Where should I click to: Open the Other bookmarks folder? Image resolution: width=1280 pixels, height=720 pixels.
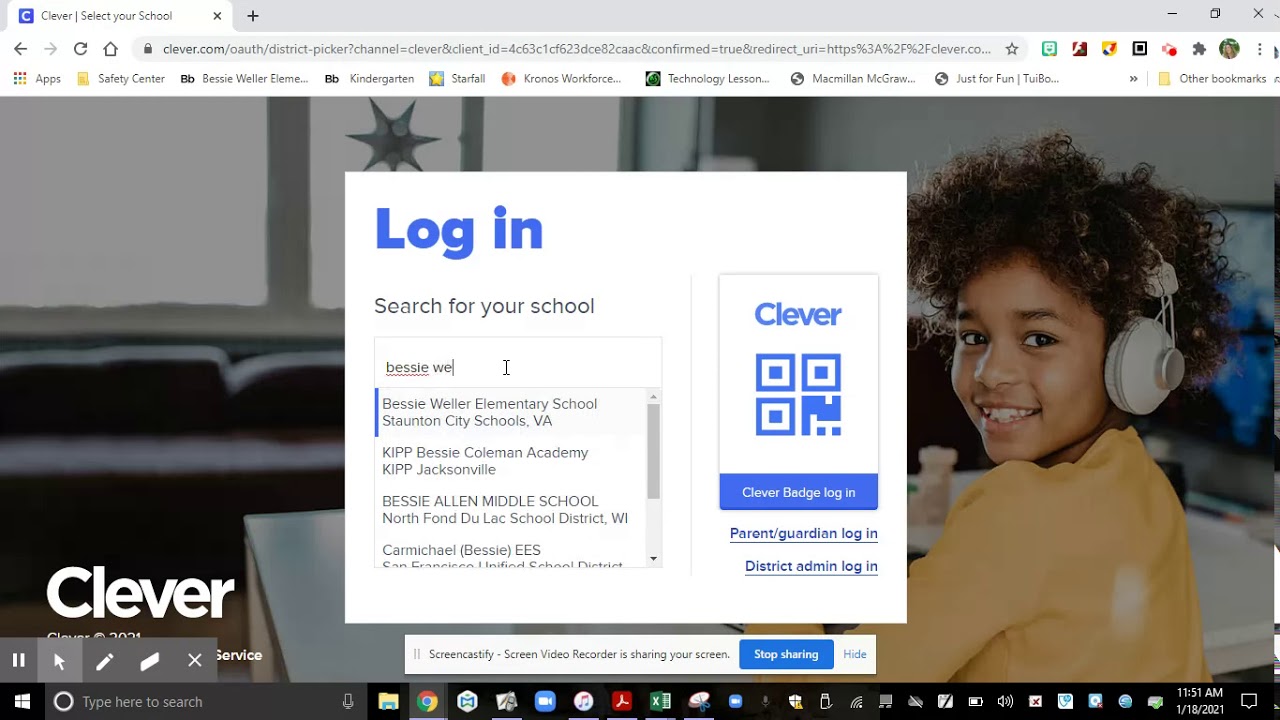coord(1212,78)
